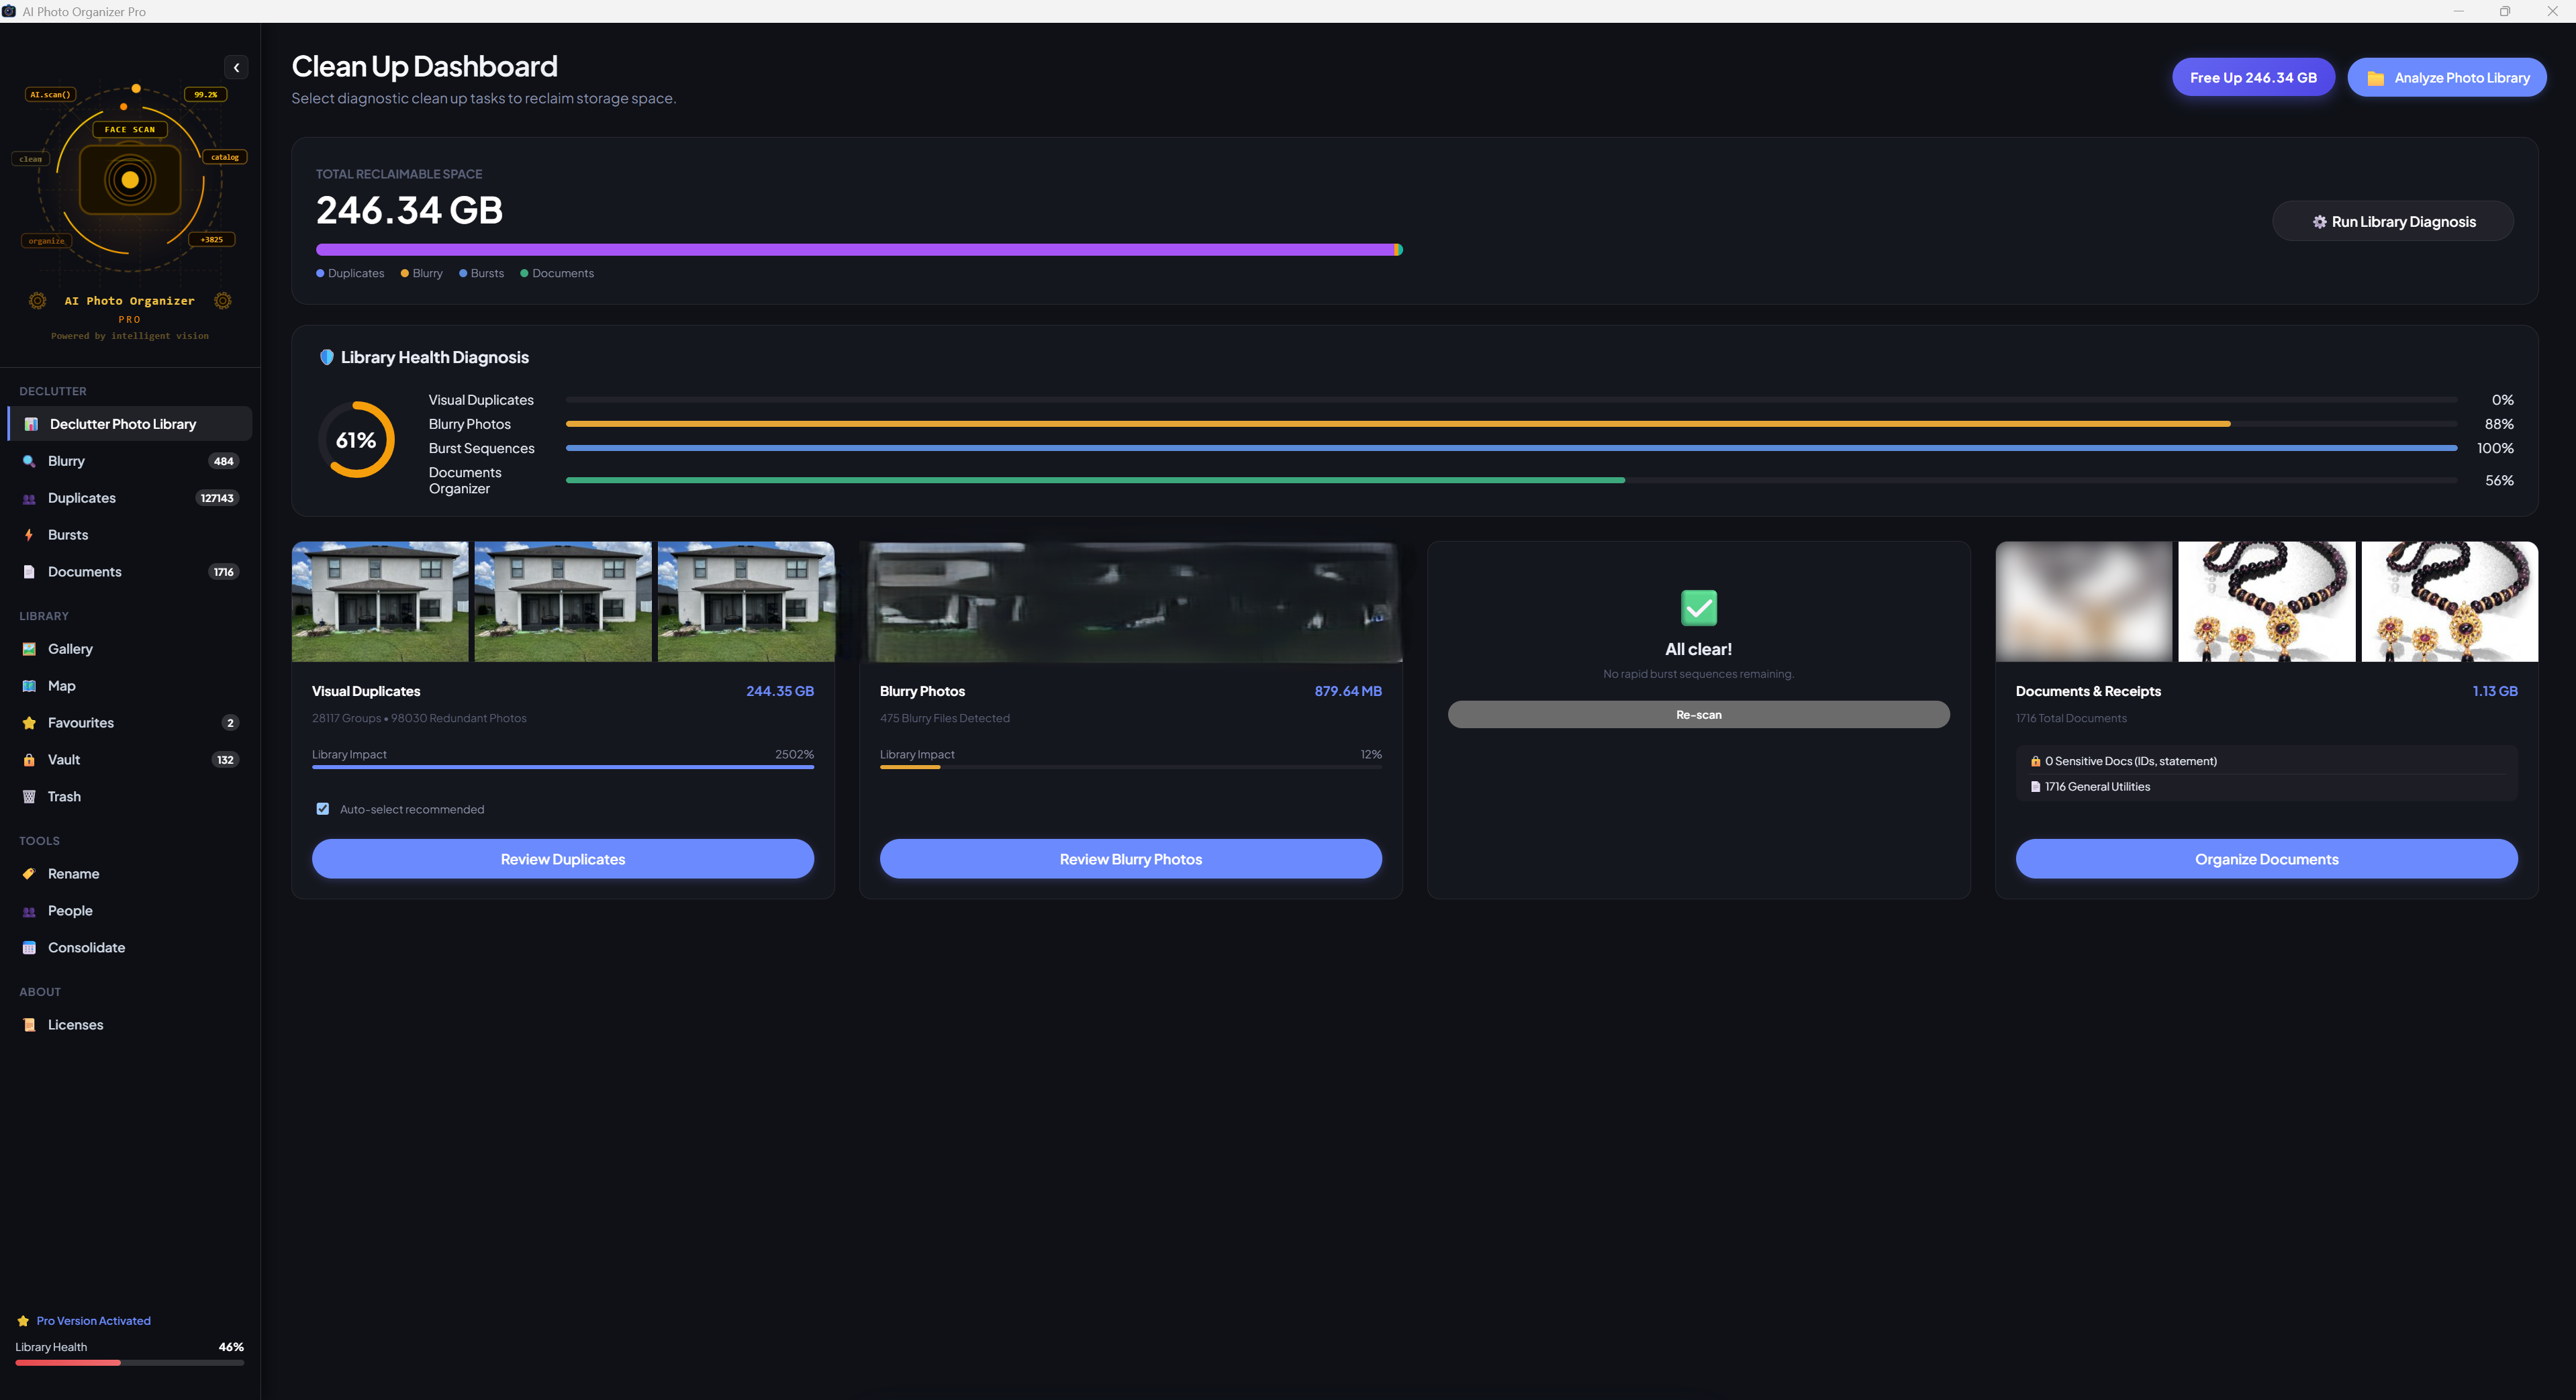This screenshot has height=1400, width=2576.
Task: Click the Review Blurry Photos button
Action: pos(1131,859)
